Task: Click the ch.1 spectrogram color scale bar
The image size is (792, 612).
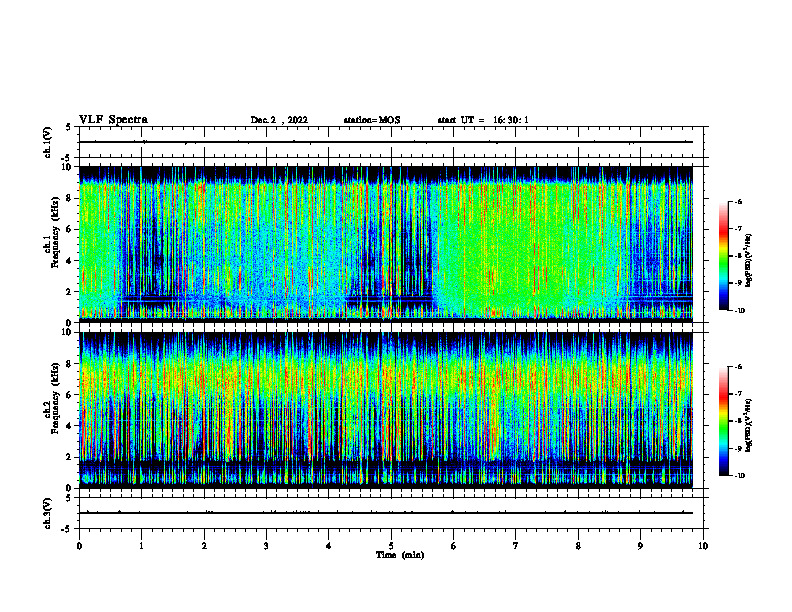Action: [723, 256]
